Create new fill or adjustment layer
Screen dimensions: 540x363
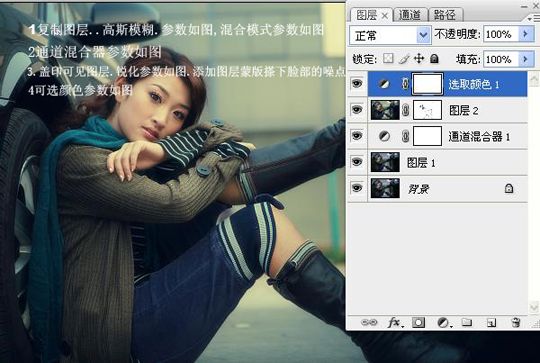point(444,322)
